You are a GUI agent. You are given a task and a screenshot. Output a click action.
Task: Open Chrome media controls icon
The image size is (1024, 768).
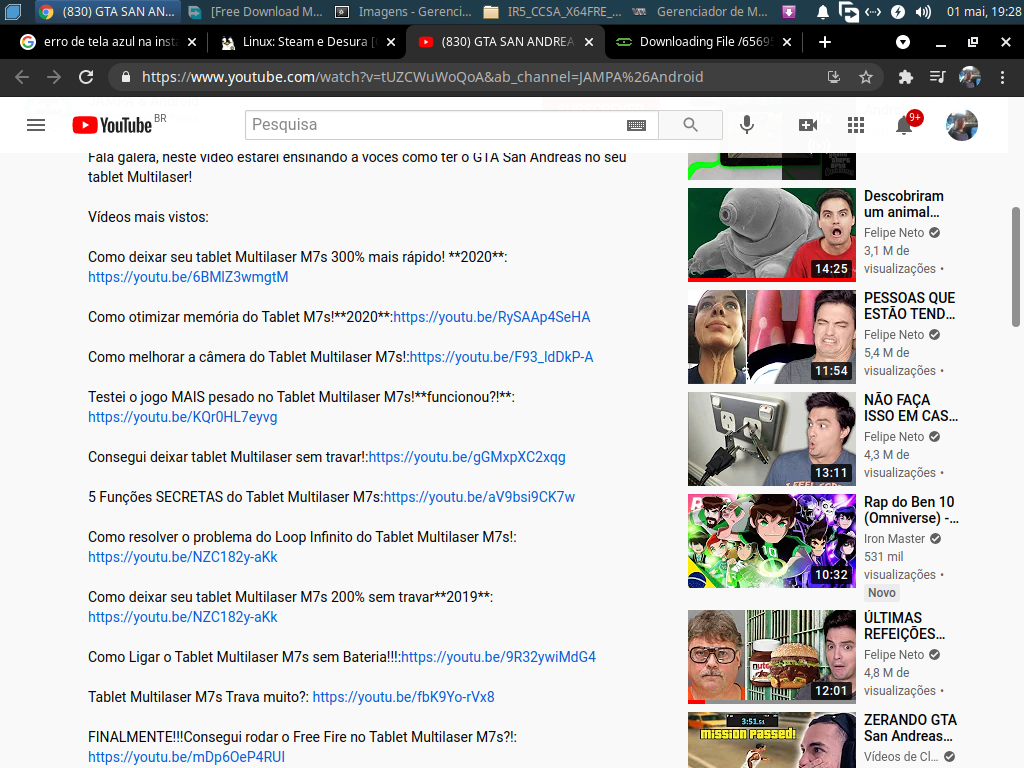point(937,77)
